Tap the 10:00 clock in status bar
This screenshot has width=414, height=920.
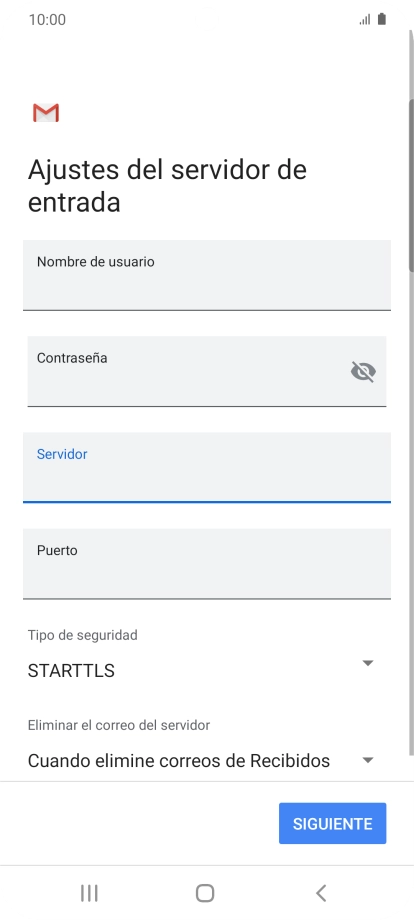coord(47,19)
